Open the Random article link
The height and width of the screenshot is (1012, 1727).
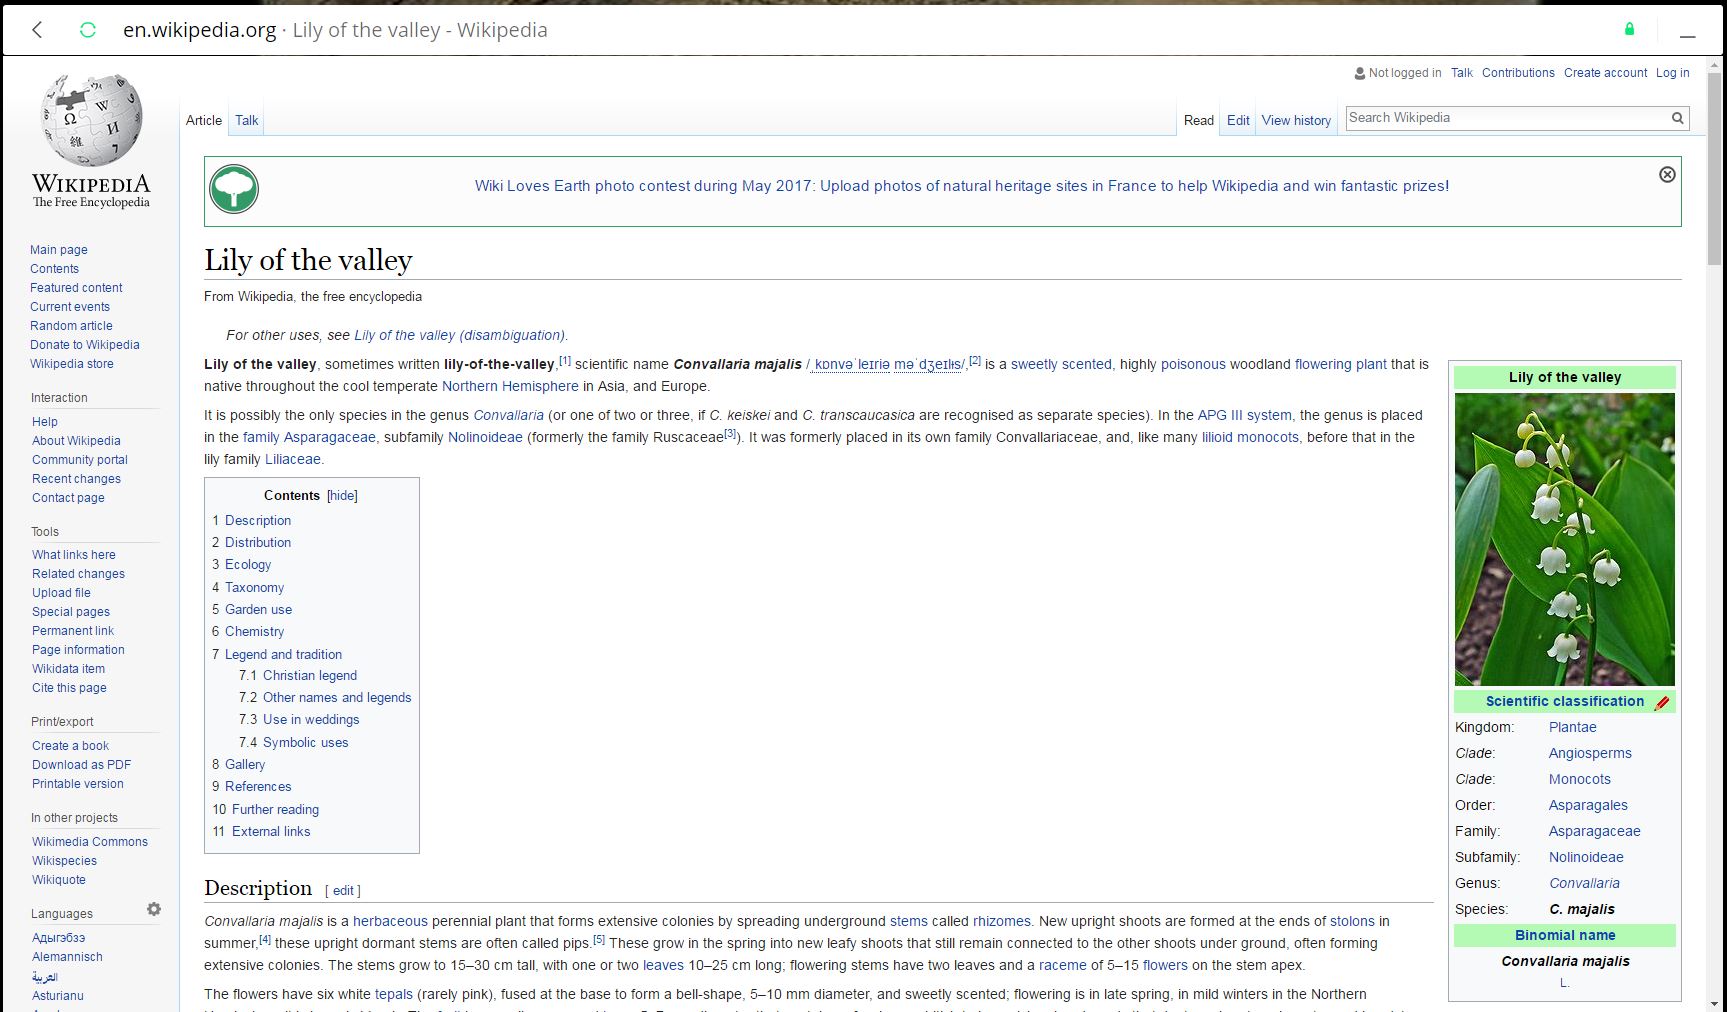click(x=71, y=326)
